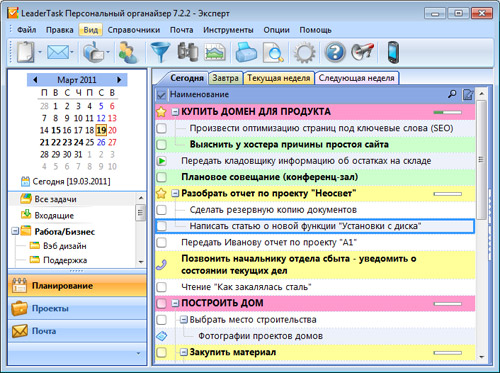Open Планирование section
Image resolution: width=500 pixels, height=373 pixels.
[x=77, y=286]
